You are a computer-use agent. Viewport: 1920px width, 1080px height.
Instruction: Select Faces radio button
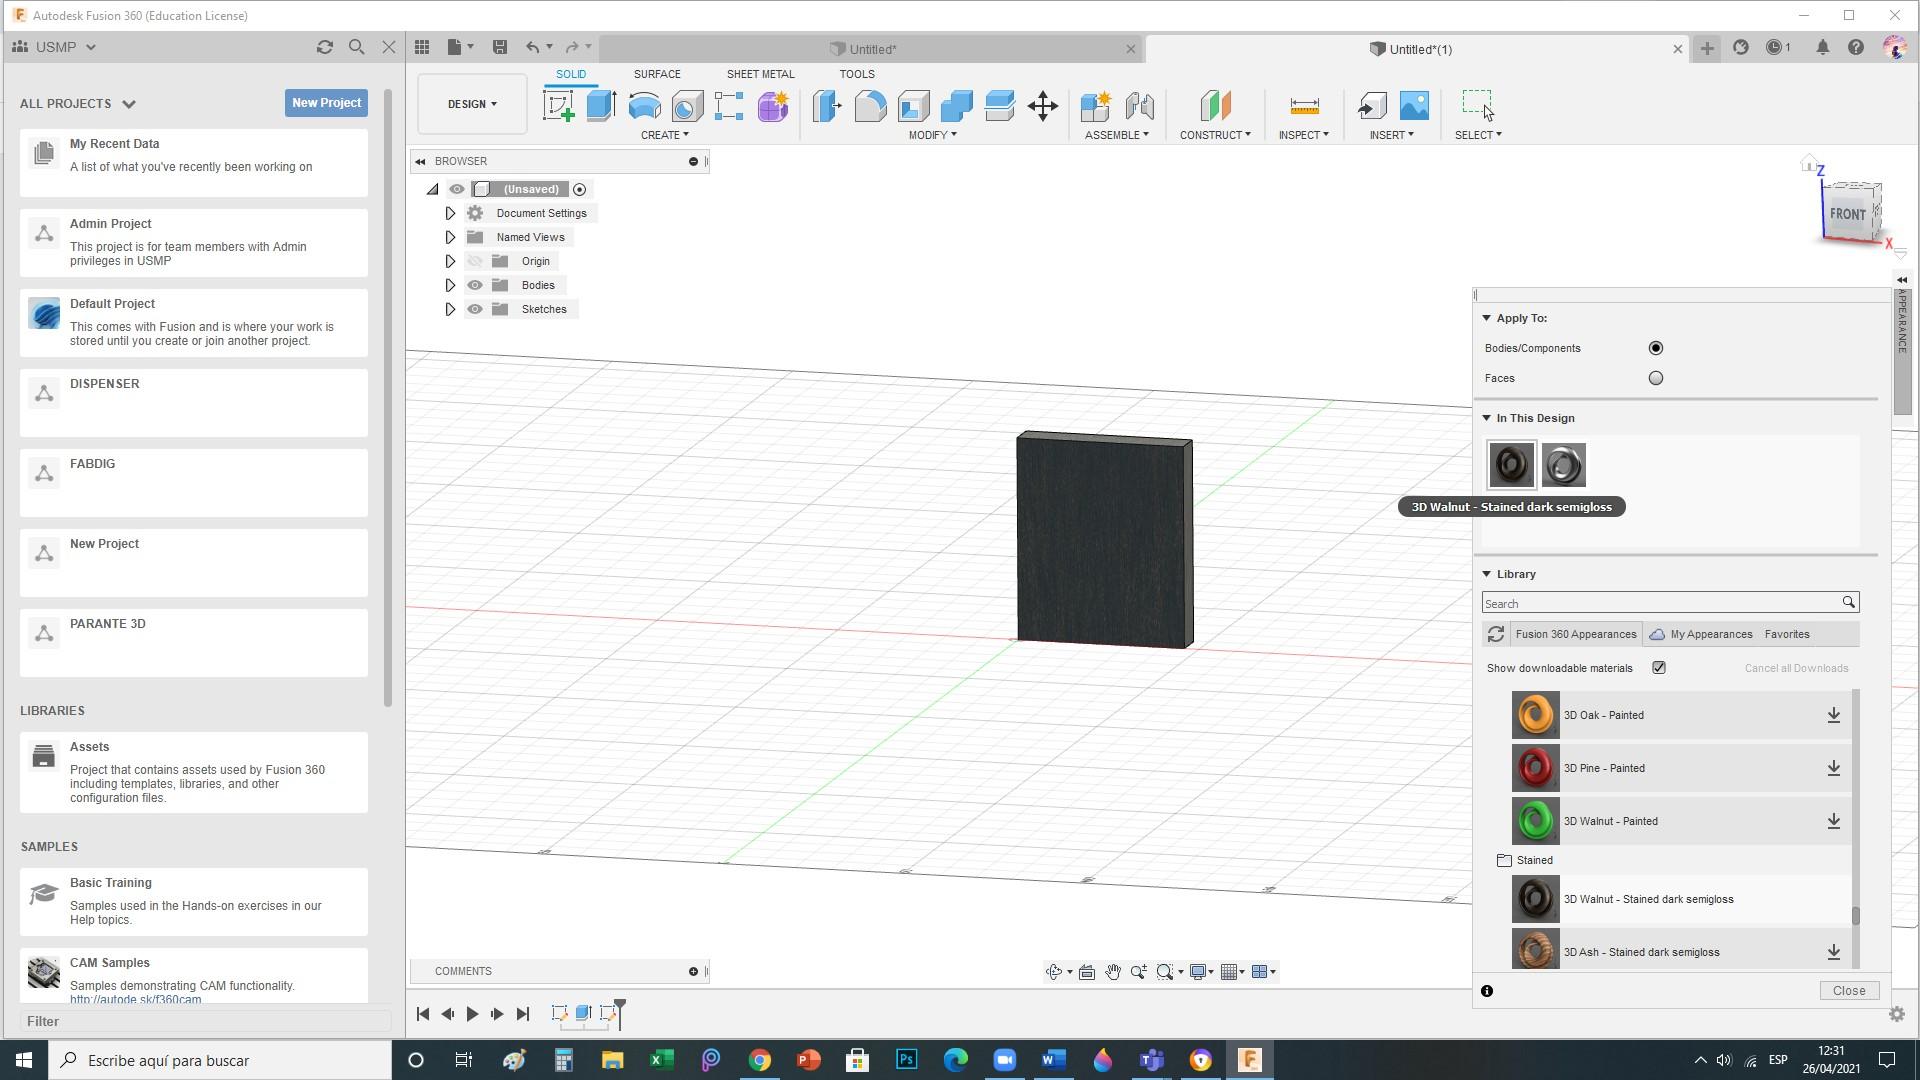1656,378
